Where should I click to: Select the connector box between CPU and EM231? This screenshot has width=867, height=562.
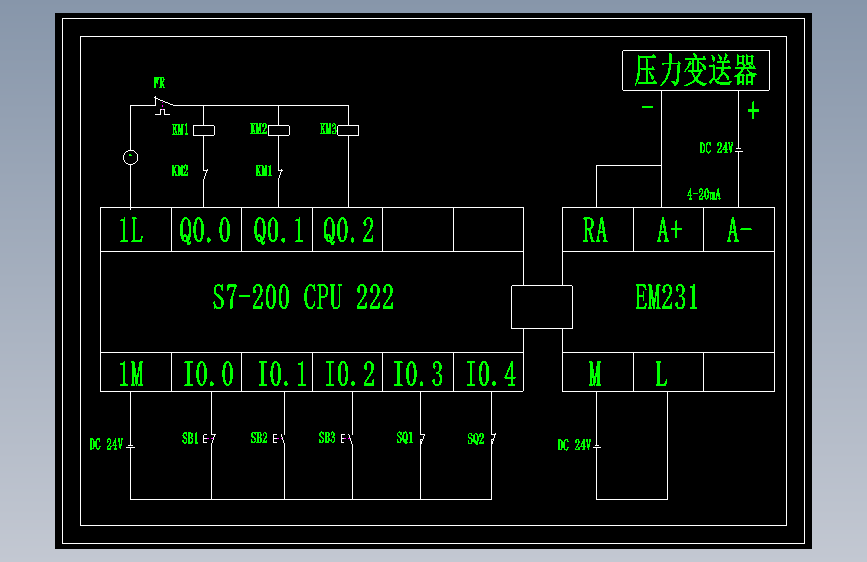tap(542, 307)
